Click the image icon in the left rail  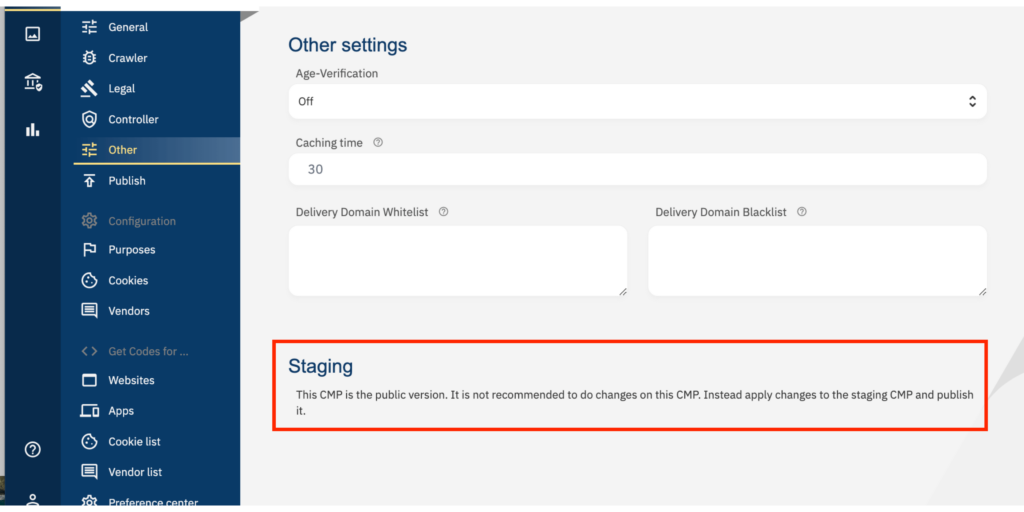[32, 33]
